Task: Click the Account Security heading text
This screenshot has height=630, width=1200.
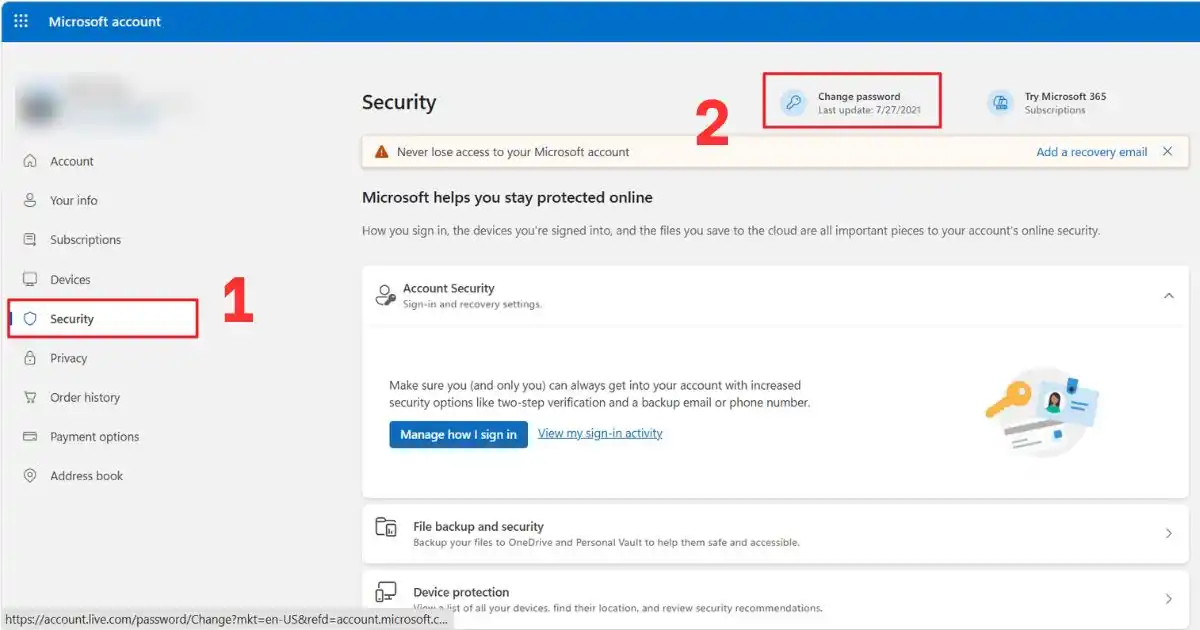Action: click(449, 288)
